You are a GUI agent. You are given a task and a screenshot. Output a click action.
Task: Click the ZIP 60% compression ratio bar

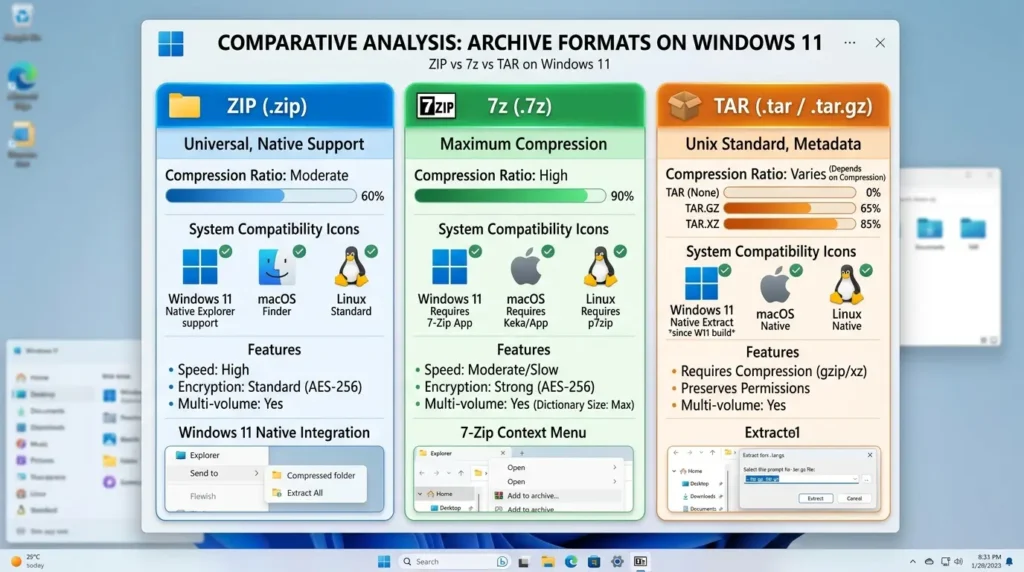pos(261,196)
